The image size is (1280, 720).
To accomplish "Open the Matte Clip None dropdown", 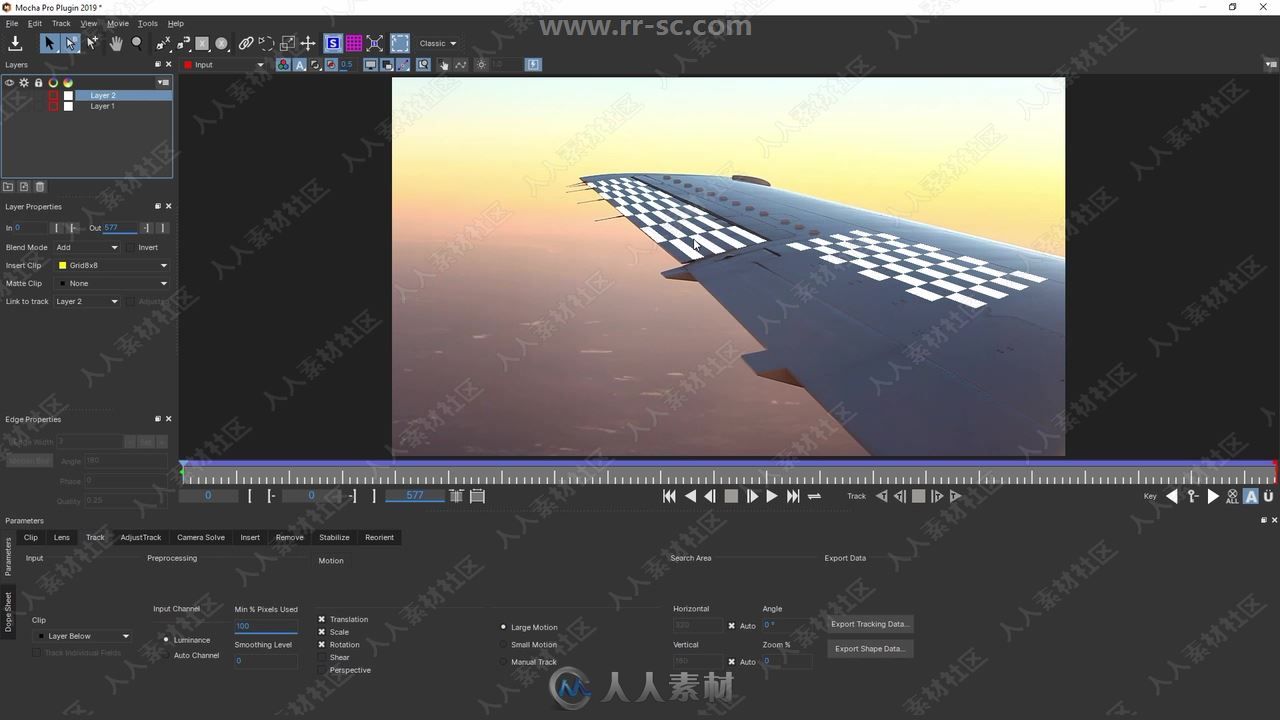I will click(x=113, y=284).
